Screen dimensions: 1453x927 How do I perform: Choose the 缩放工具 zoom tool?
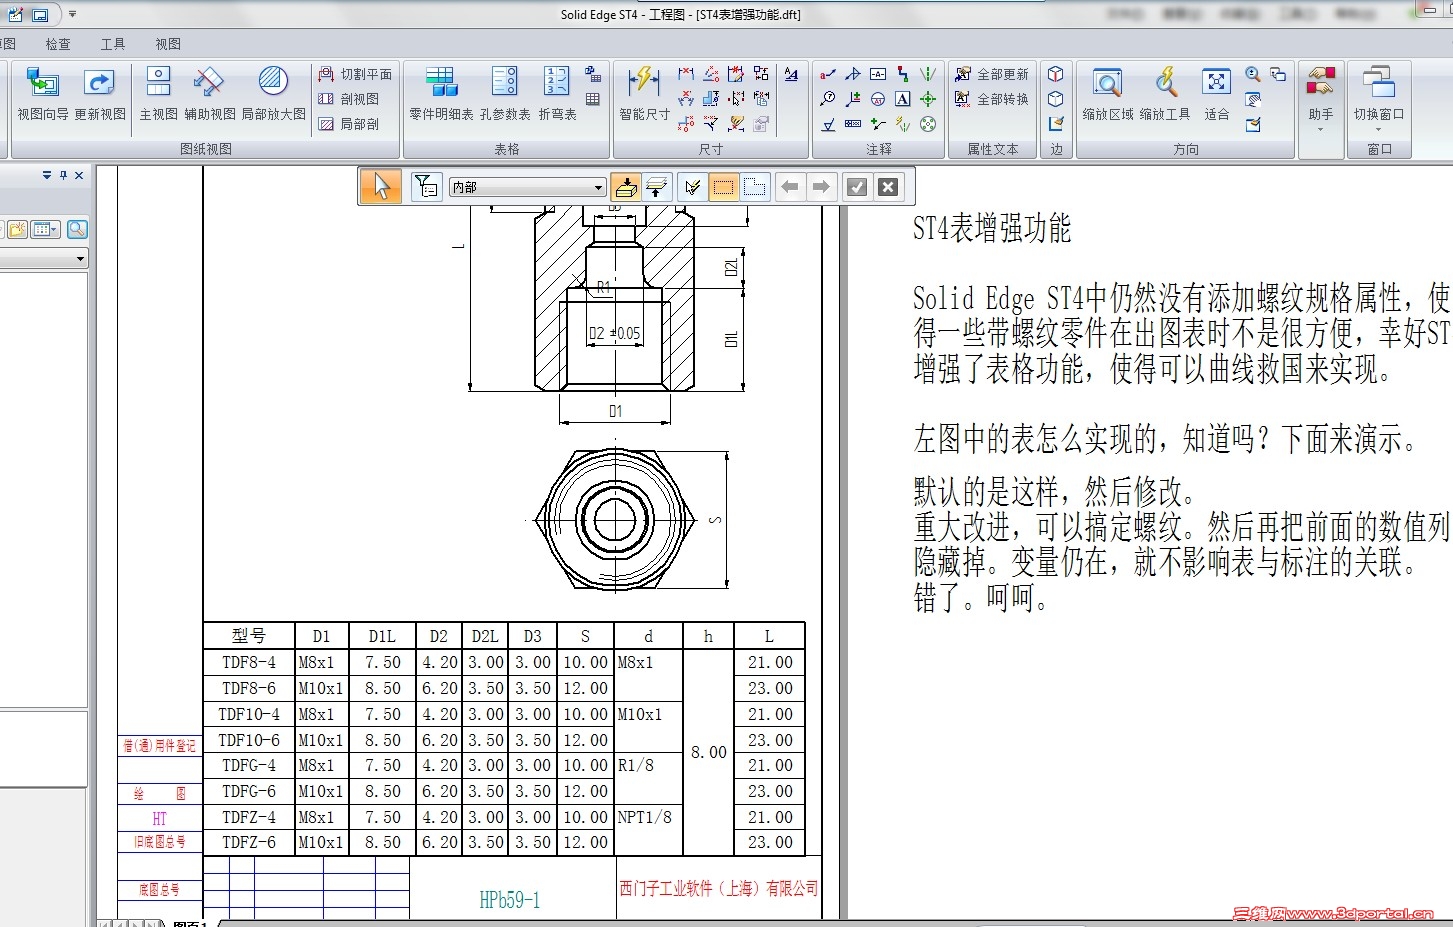click(x=1165, y=93)
